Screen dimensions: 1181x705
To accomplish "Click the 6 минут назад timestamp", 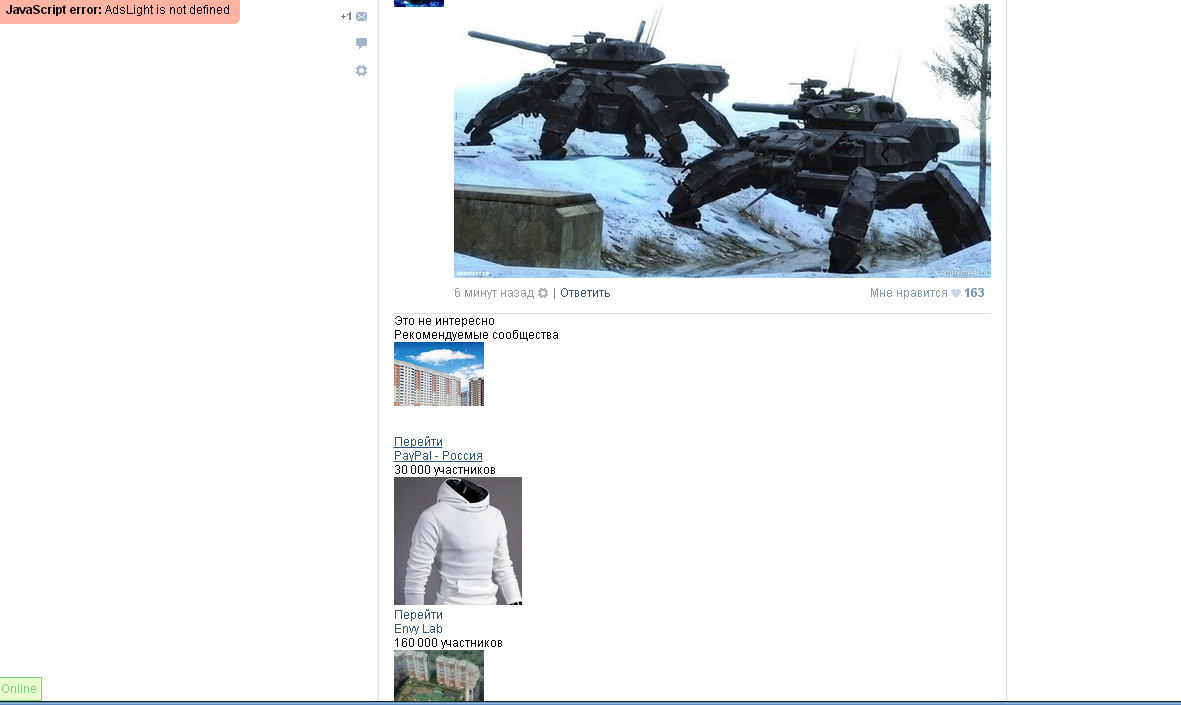I will (x=494, y=293).
